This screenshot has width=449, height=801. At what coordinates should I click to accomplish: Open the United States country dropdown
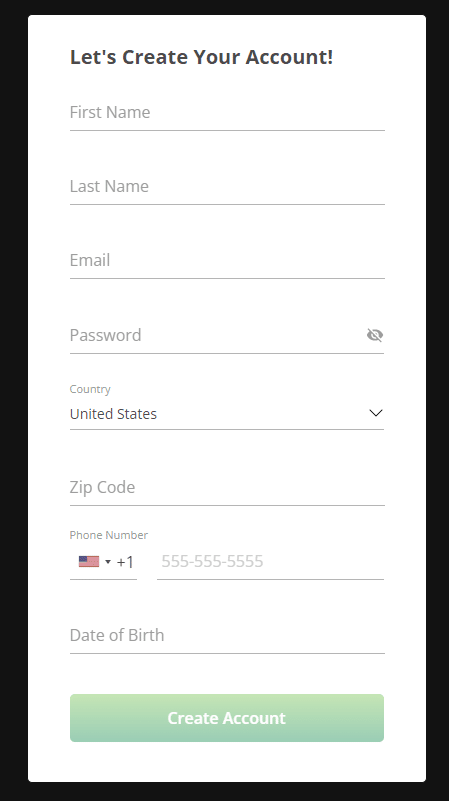[227, 414]
